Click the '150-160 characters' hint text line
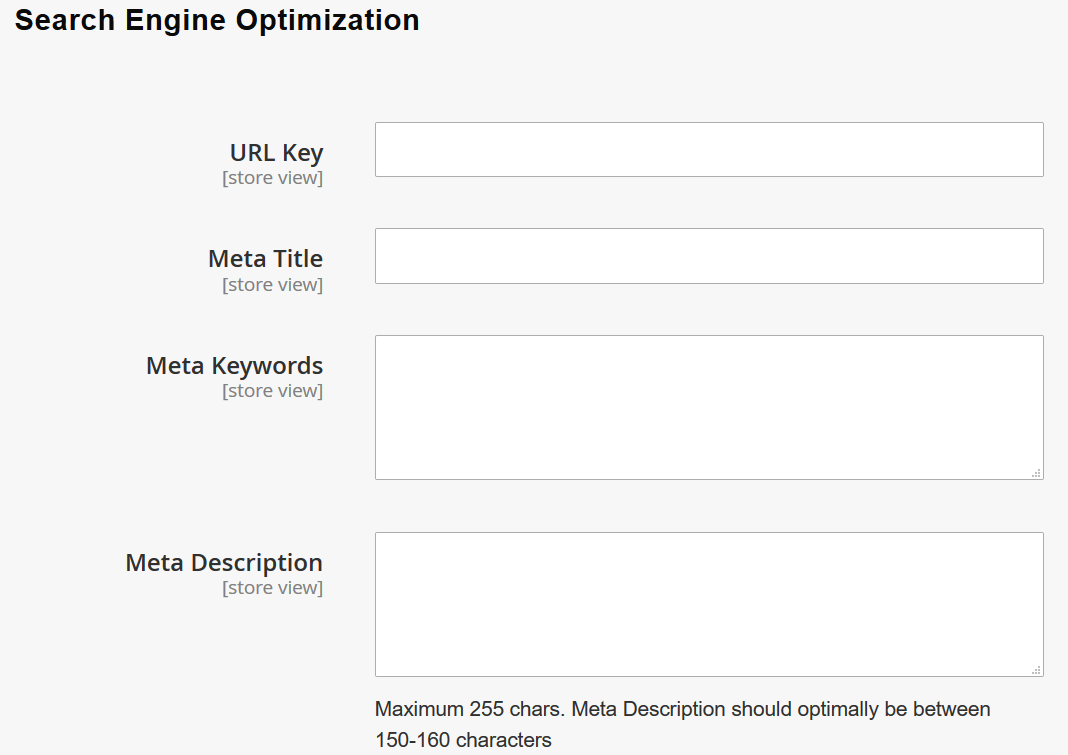This screenshot has width=1068, height=755. [x=463, y=741]
